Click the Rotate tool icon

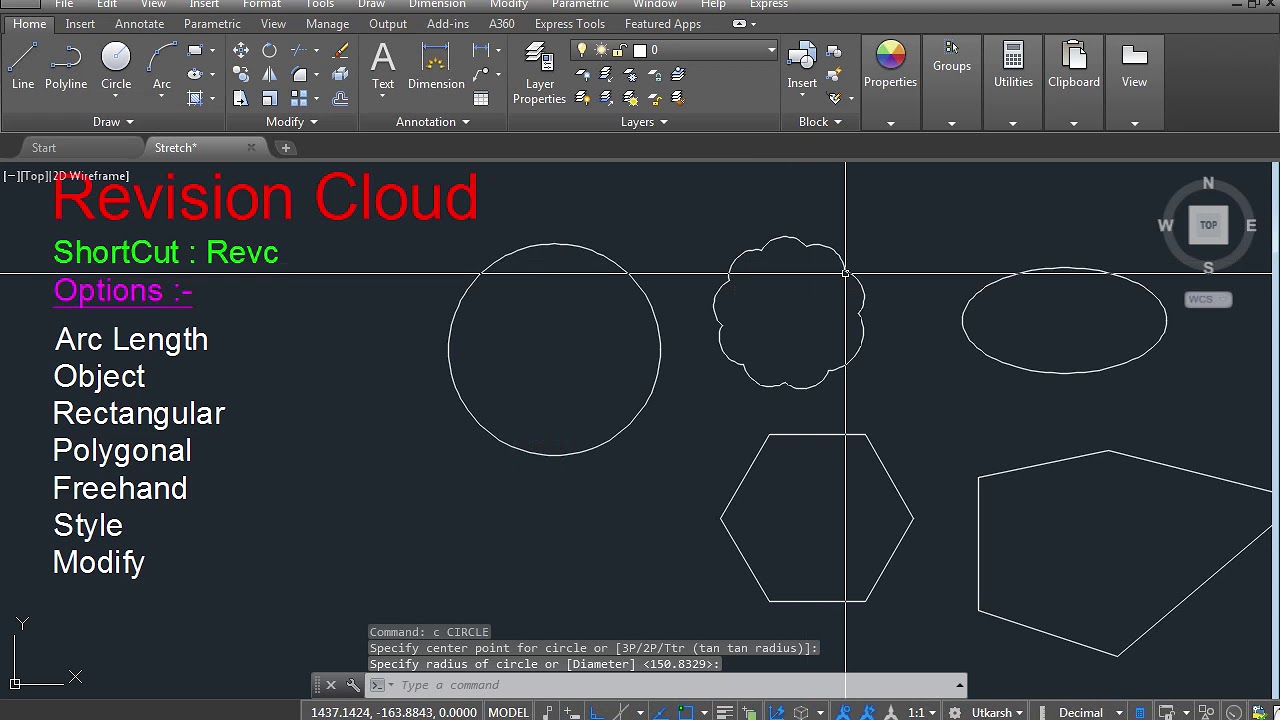[x=269, y=50]
